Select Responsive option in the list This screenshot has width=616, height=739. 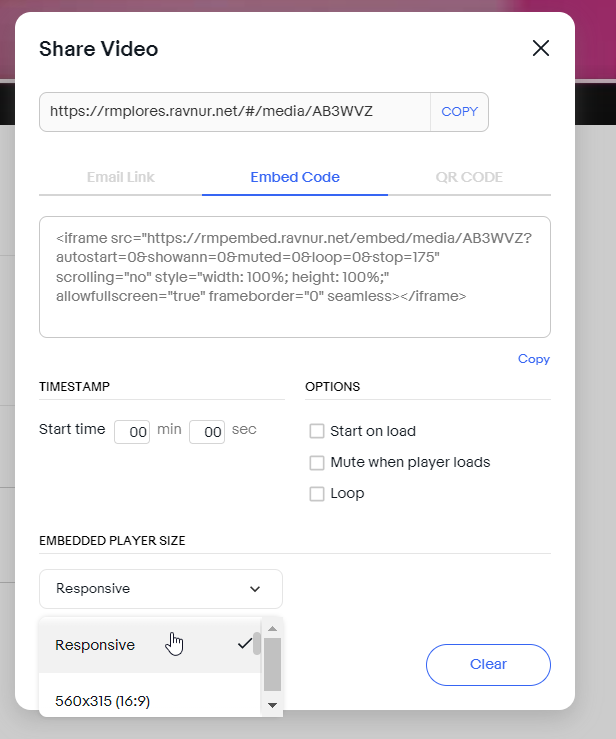(x=150, y=645)
